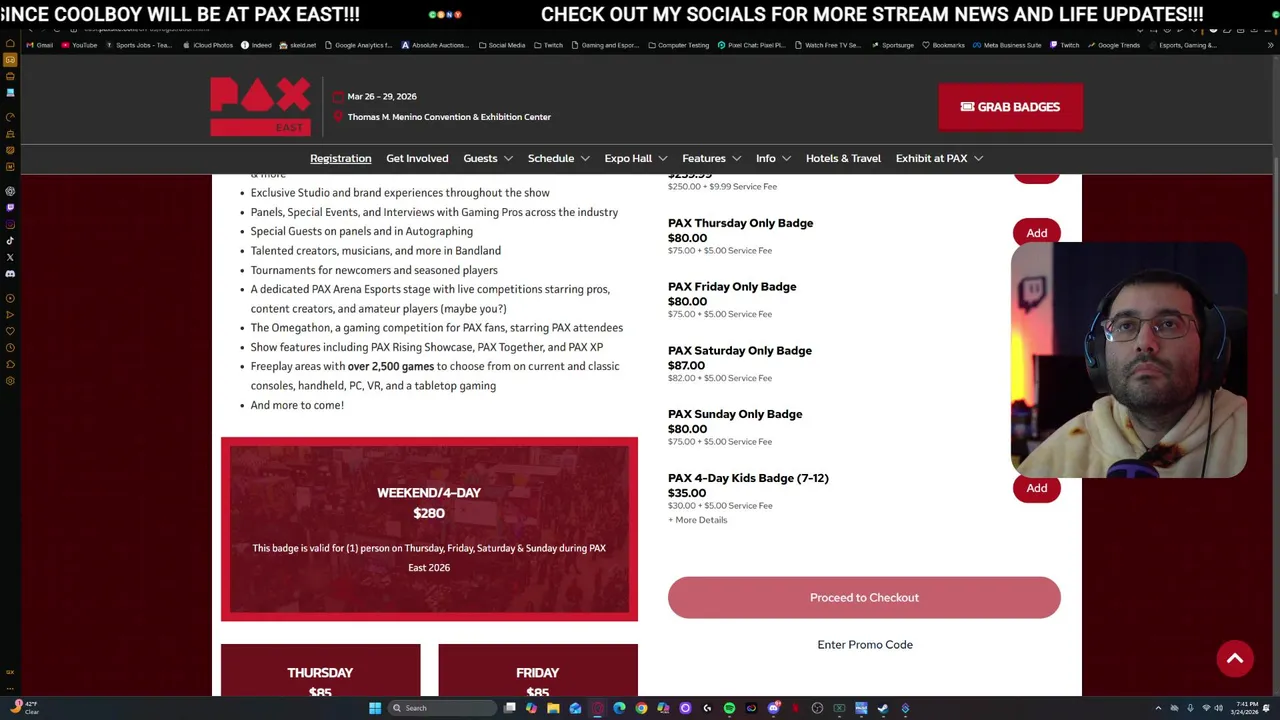The width and height of the screenshot is (1280, 720).
Task: Click the location pin beside venue name
Action: [338, 117]
